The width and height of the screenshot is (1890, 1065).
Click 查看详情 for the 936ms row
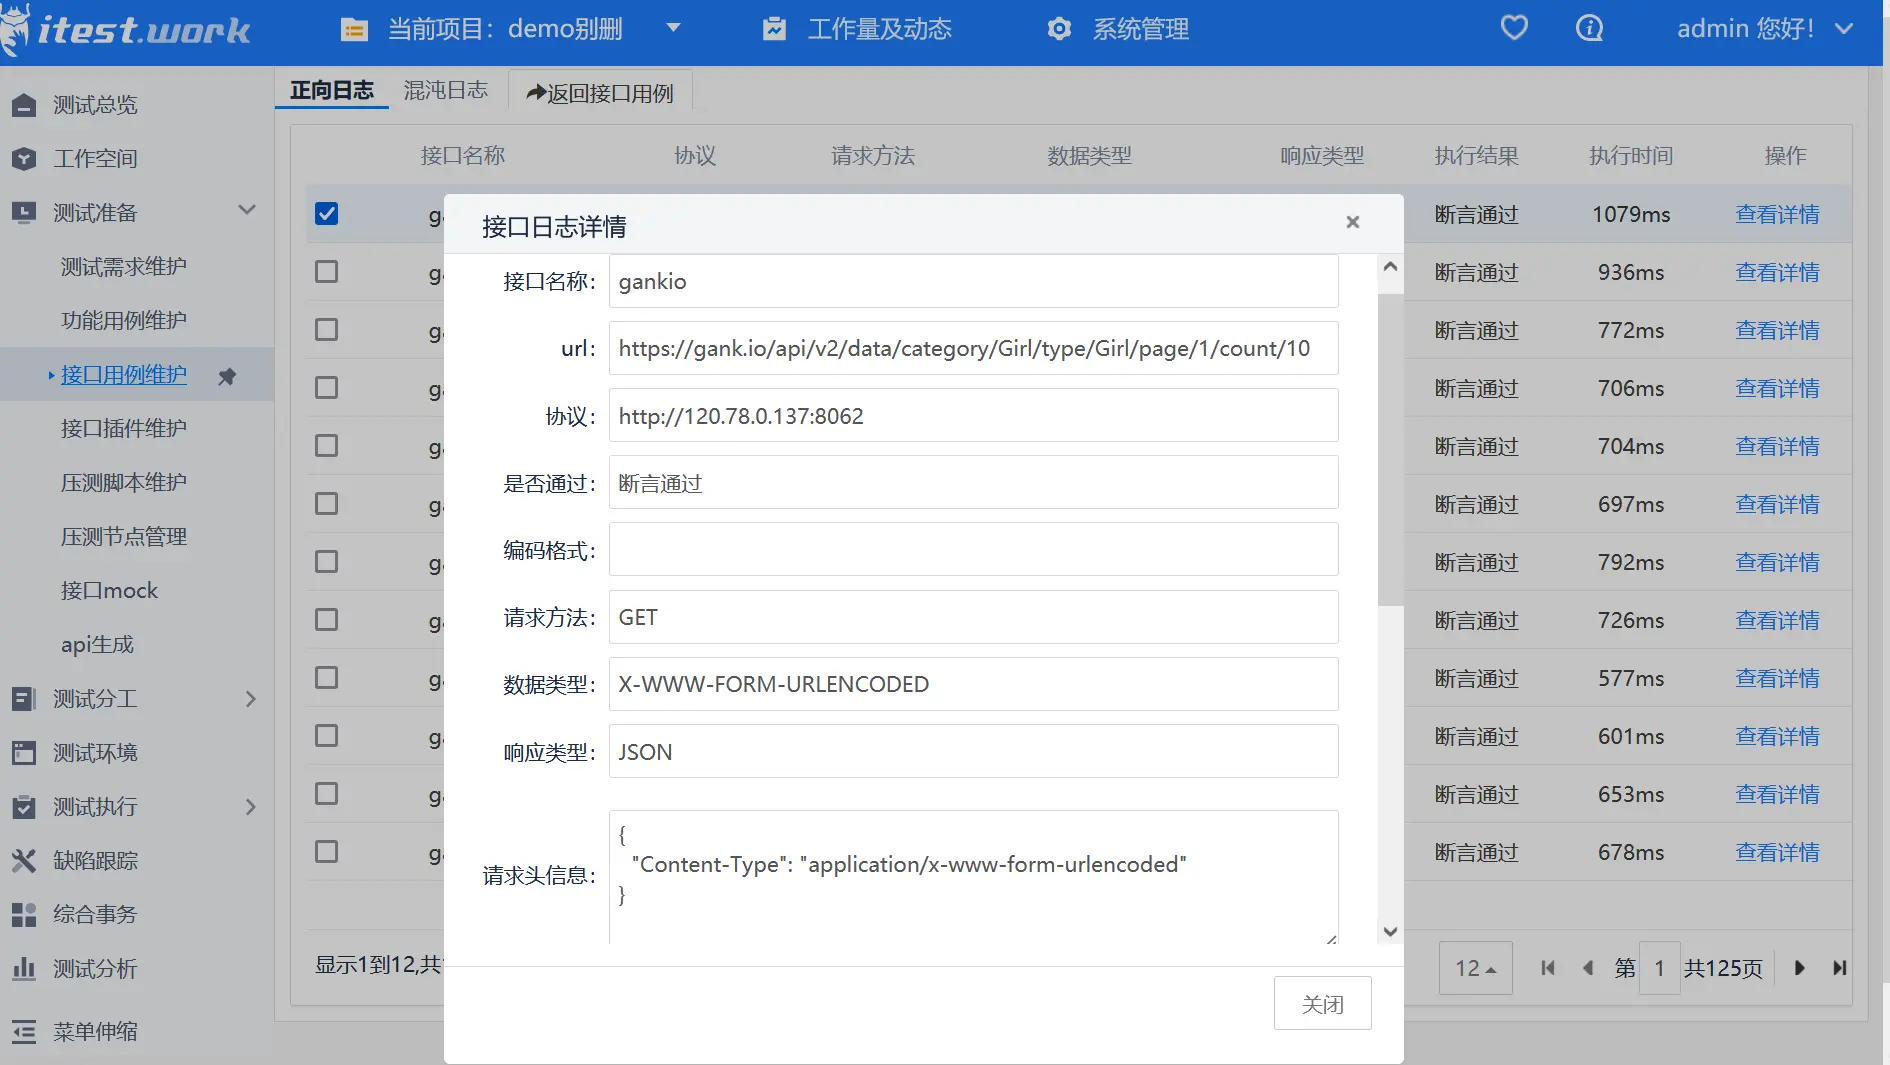(1777, 273)
